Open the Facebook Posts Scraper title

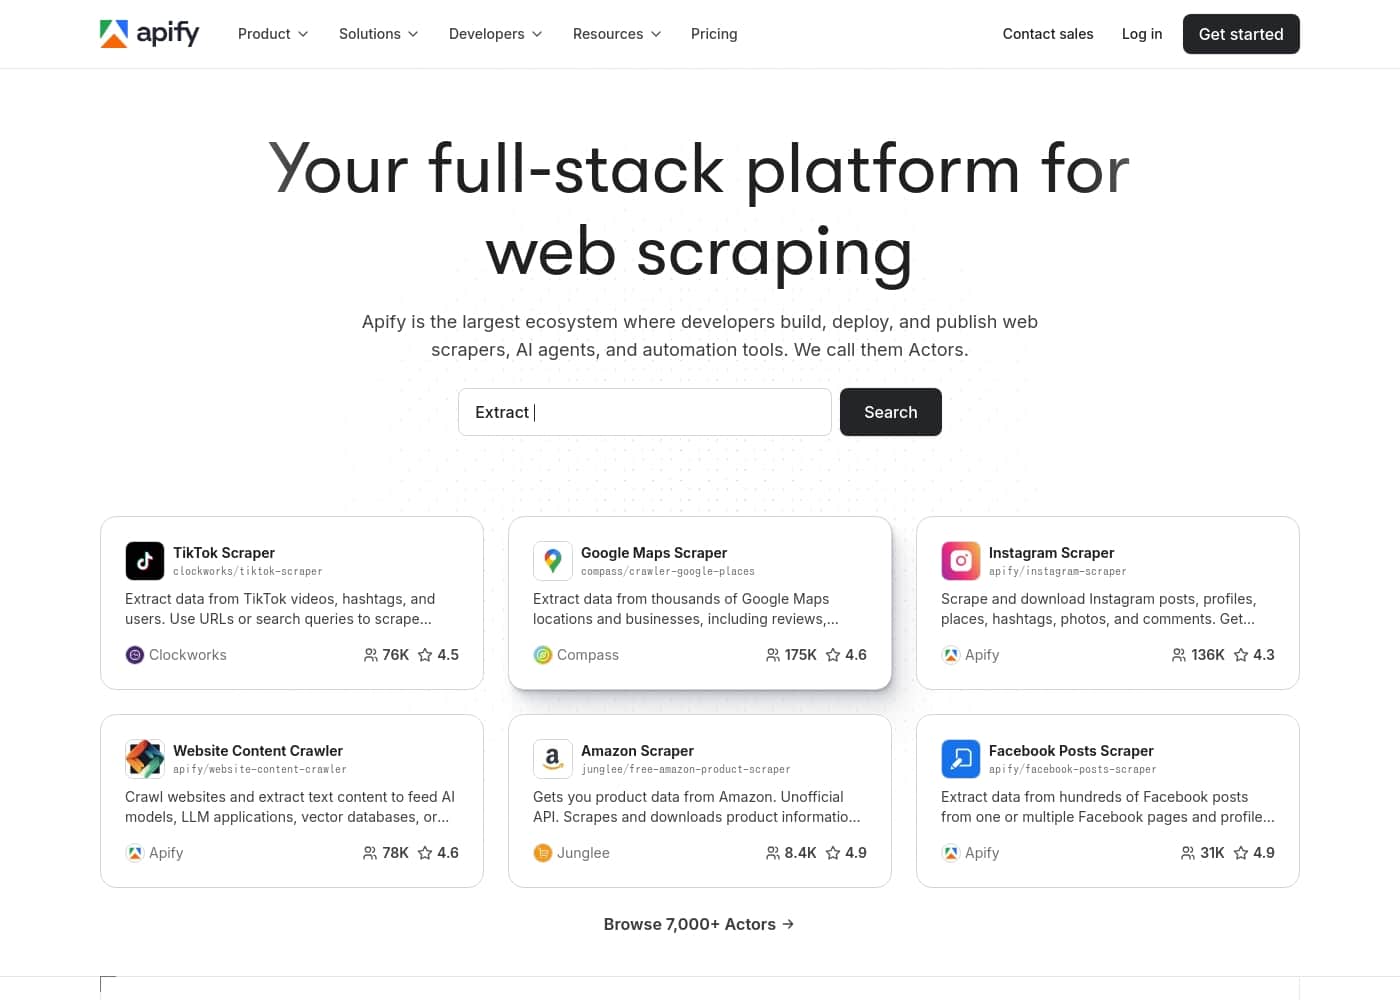click(x=1071, y=751)
